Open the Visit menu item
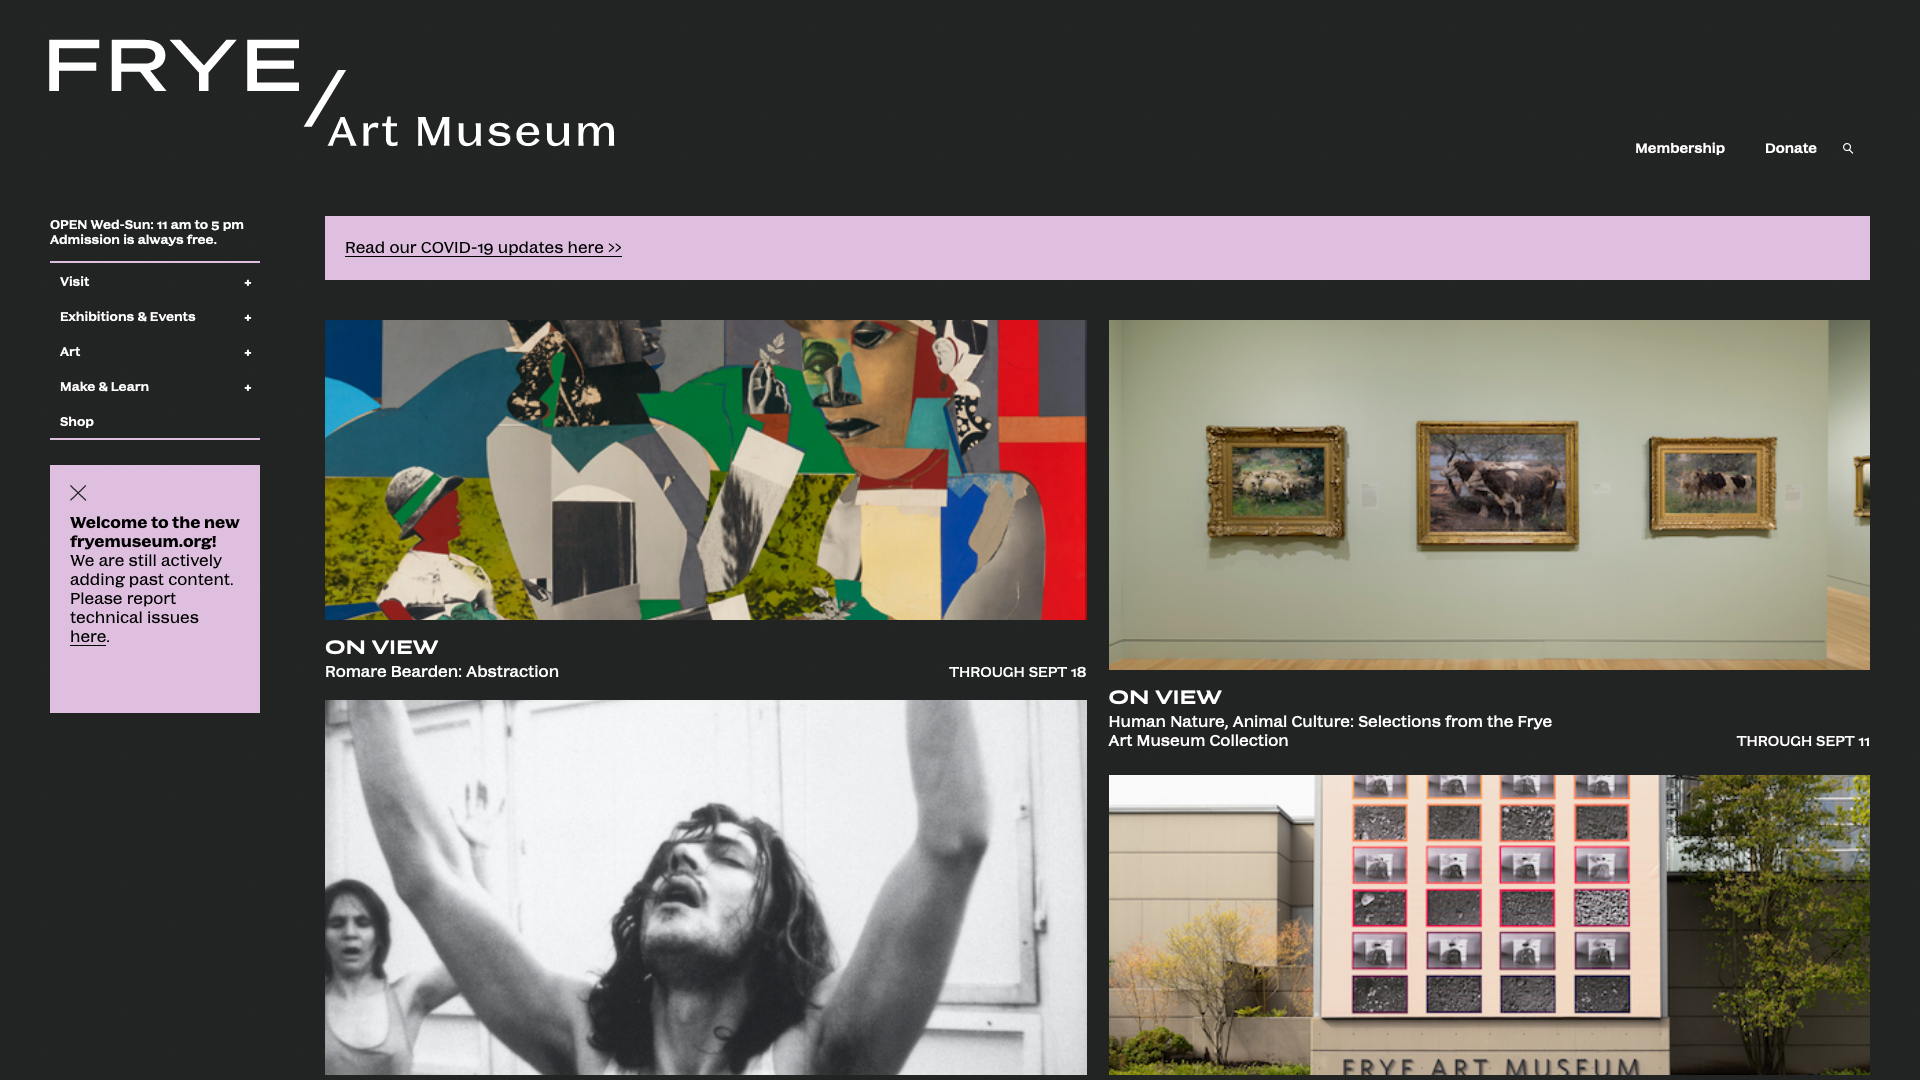This screenshot has height=1080, width=1920. point(74,282)
